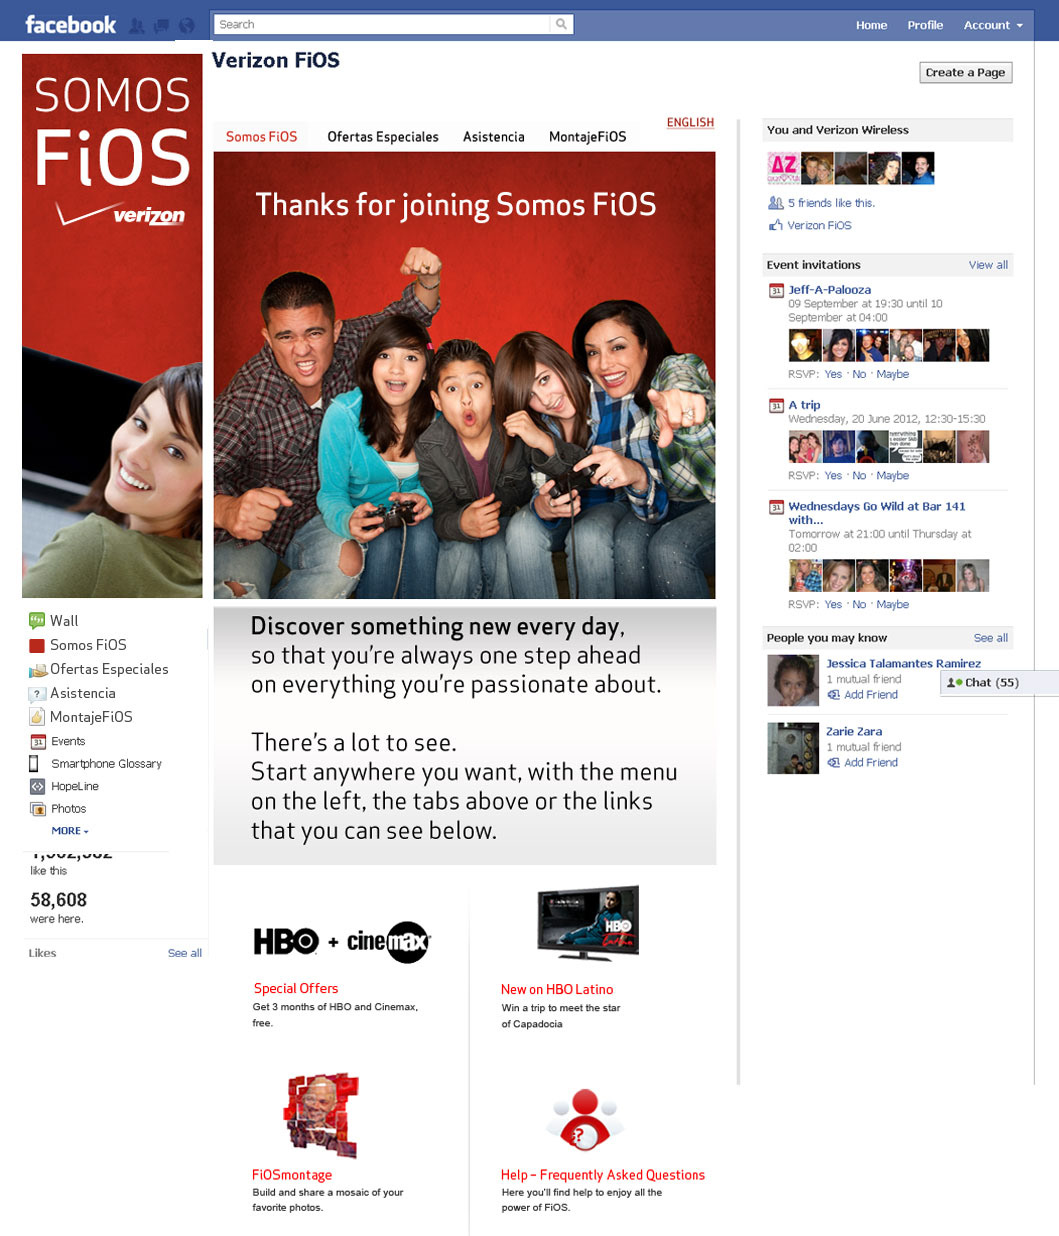This screenshot has height=1236, width=1059.
Task: Expand MORE in the sidebar list
Action: 70,831
